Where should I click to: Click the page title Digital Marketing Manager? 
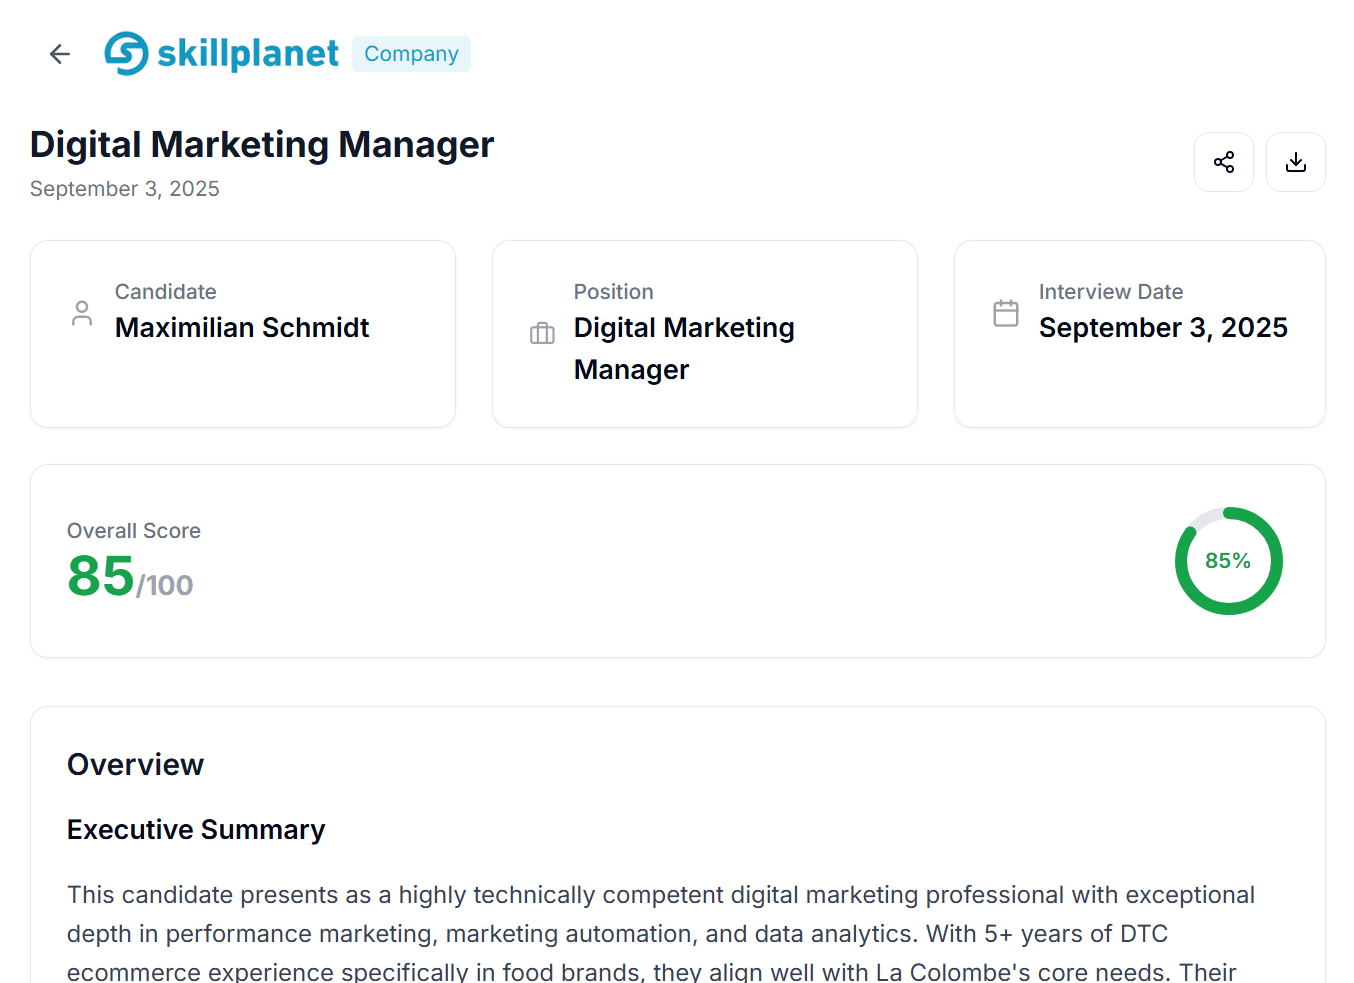tap(261, 144)
